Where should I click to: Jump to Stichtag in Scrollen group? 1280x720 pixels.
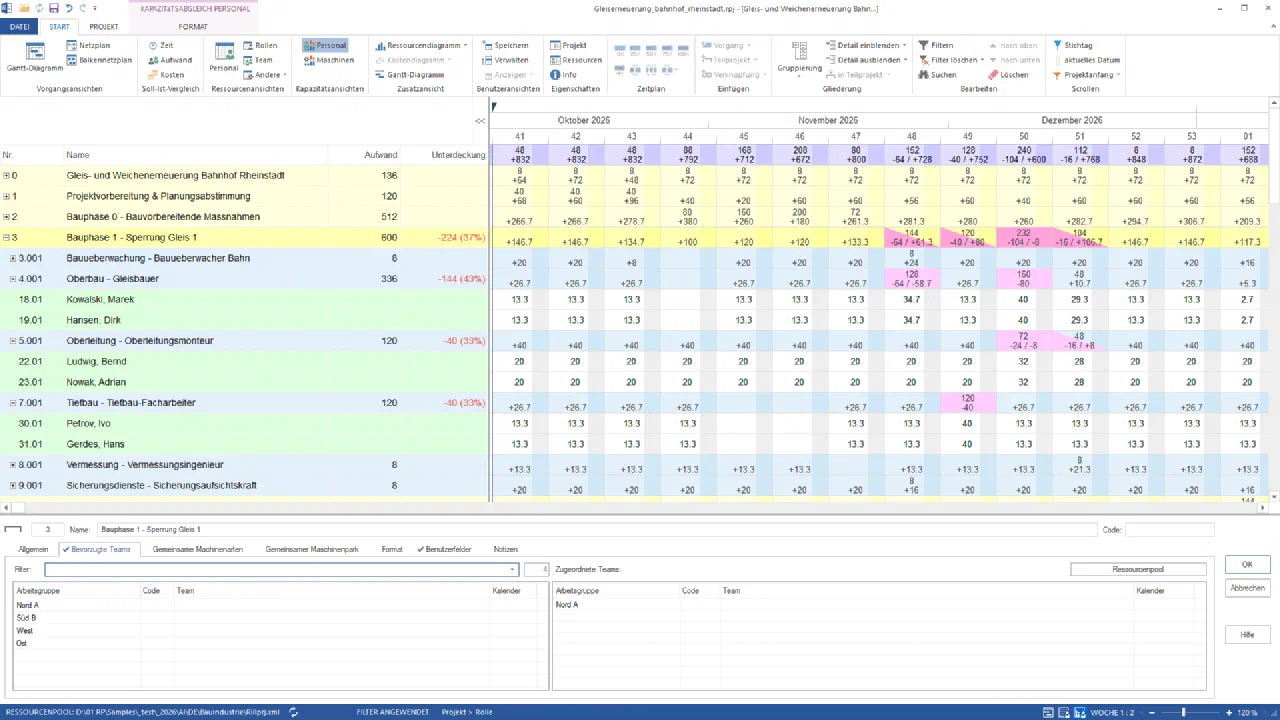[x=1072, y=46]
